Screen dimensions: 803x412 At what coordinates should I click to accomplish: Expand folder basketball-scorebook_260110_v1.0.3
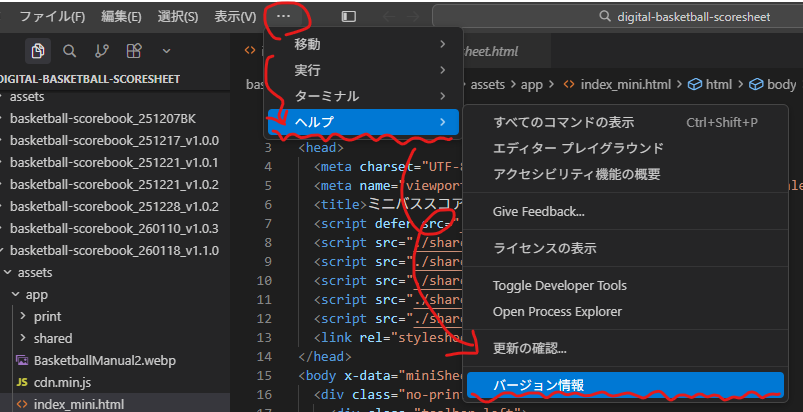coord(115,229)
